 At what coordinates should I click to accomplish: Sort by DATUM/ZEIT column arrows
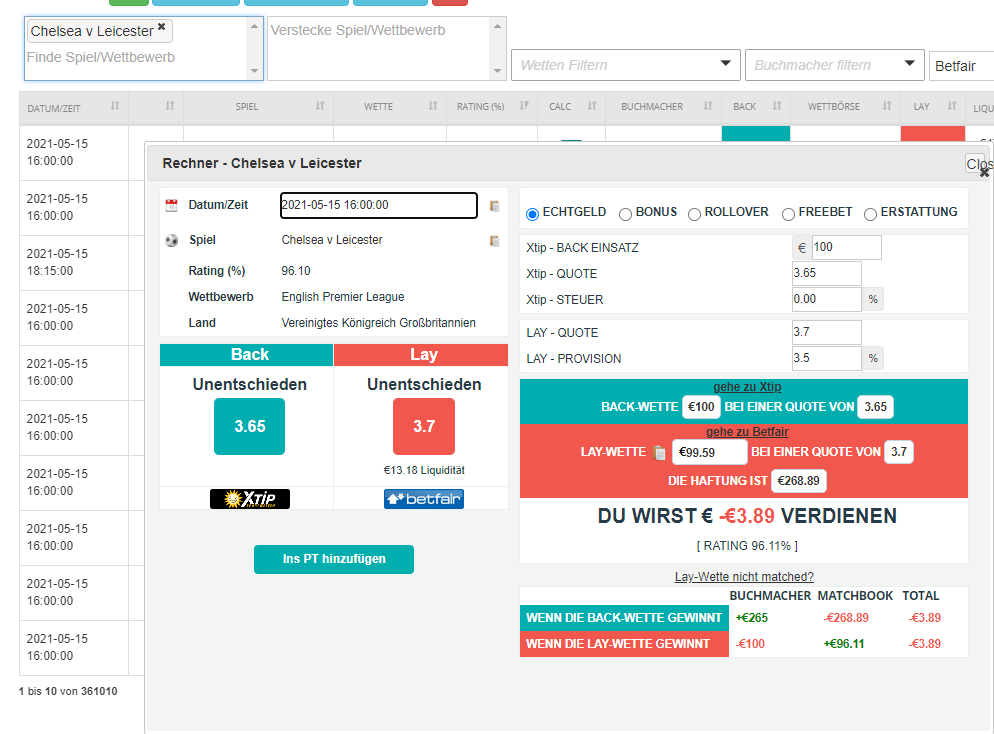tap(115, 106)
